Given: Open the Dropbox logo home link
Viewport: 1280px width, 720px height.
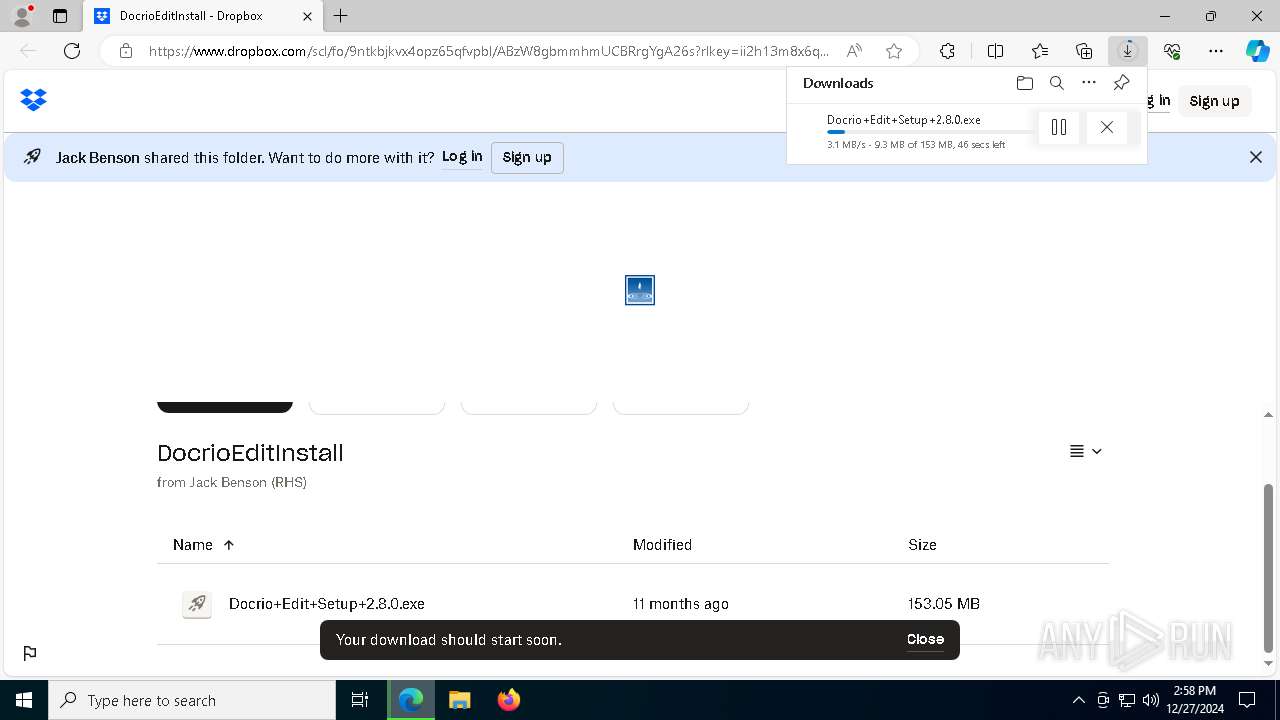Looking at the screenshot, I should 34,99.
